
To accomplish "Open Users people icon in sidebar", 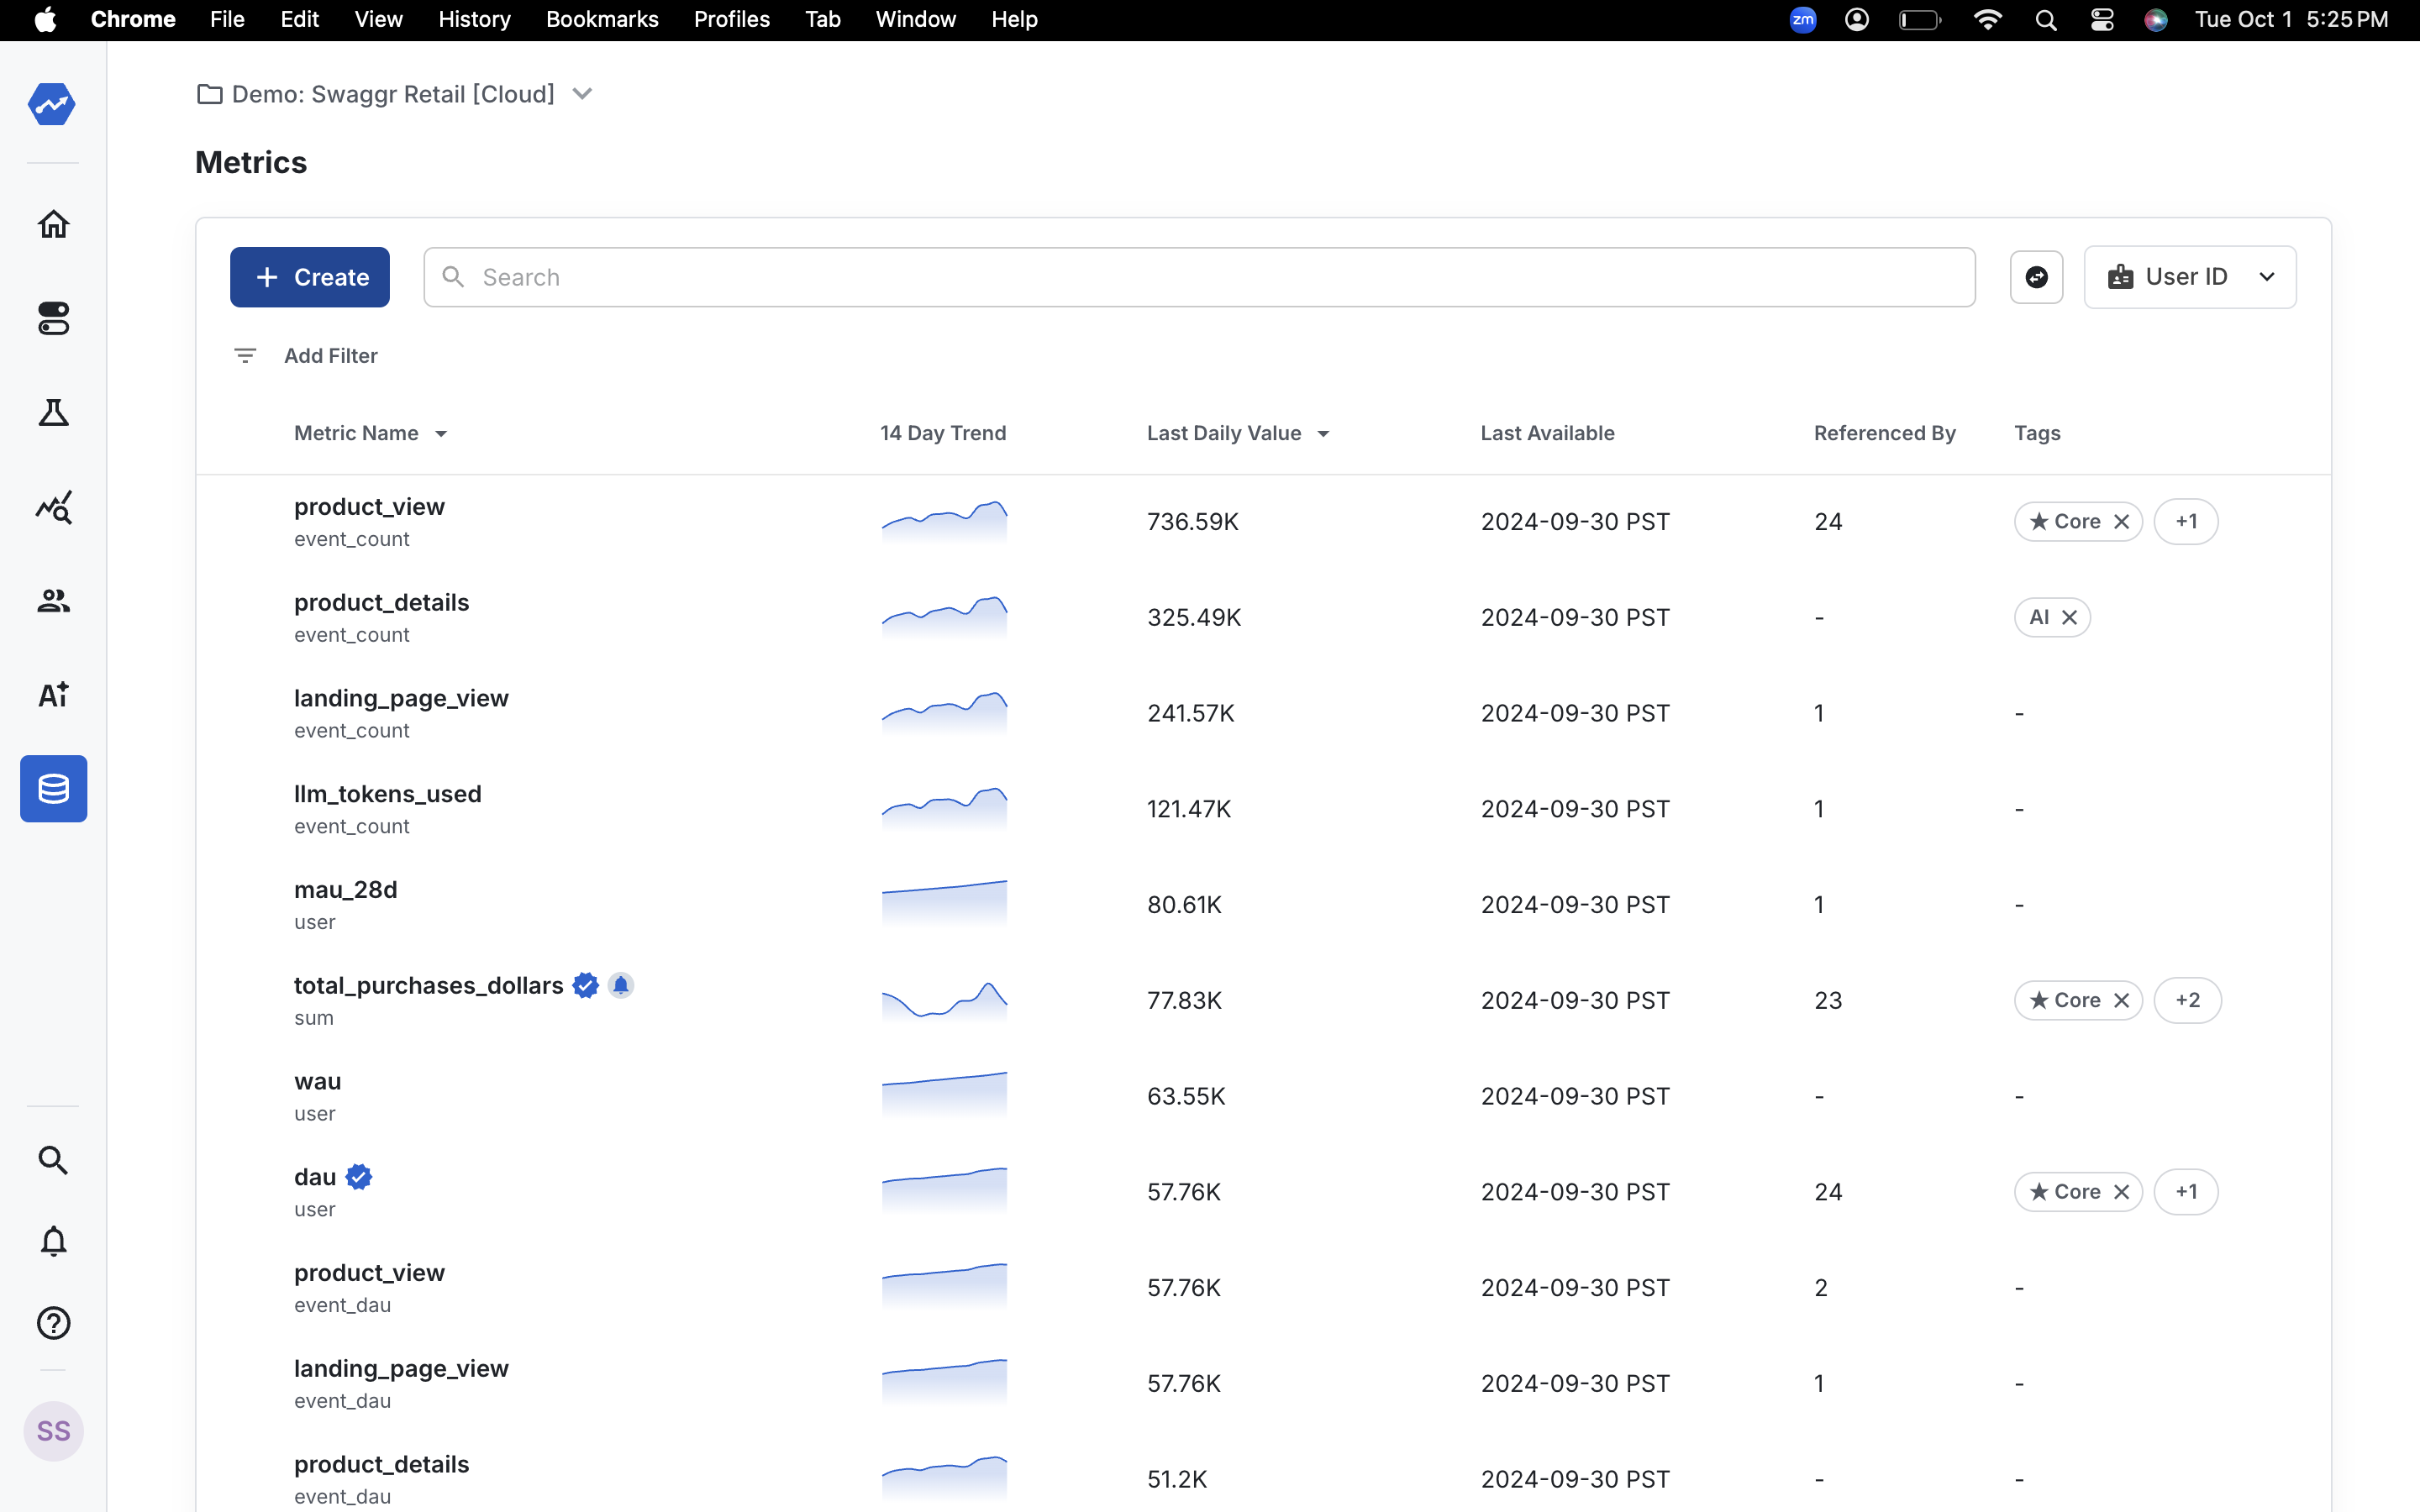I will coord(53,601).
